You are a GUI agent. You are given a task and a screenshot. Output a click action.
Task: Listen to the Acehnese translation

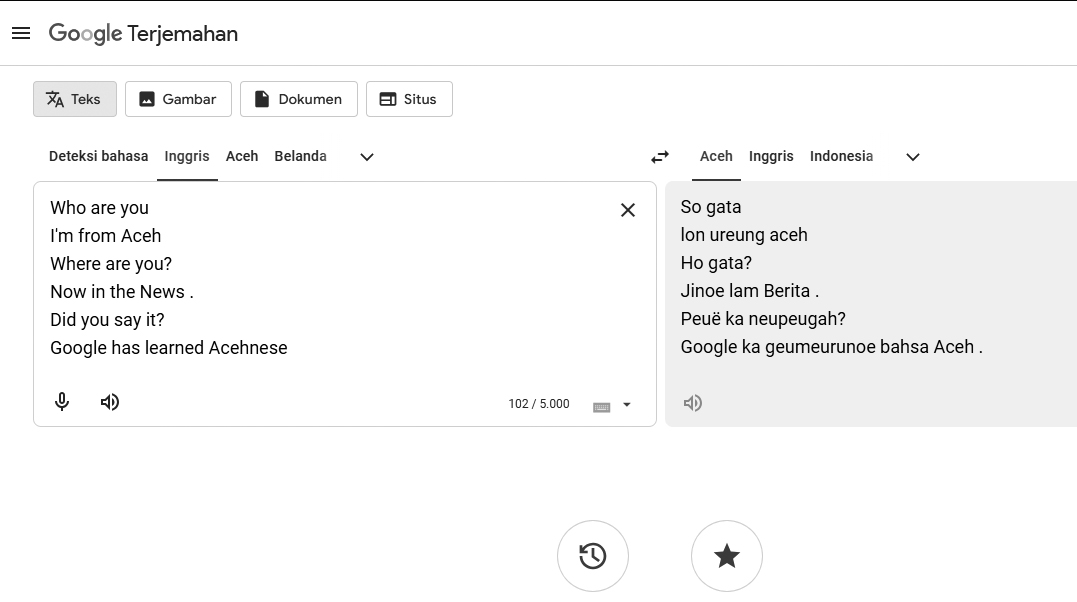pyautogui.click(x=693, y=403)
